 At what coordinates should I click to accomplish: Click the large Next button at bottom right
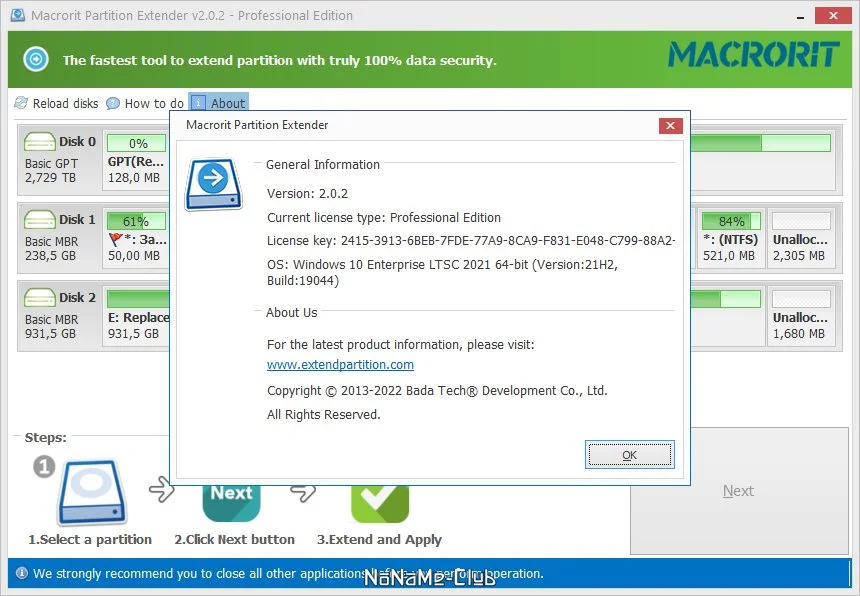[739, 491]
